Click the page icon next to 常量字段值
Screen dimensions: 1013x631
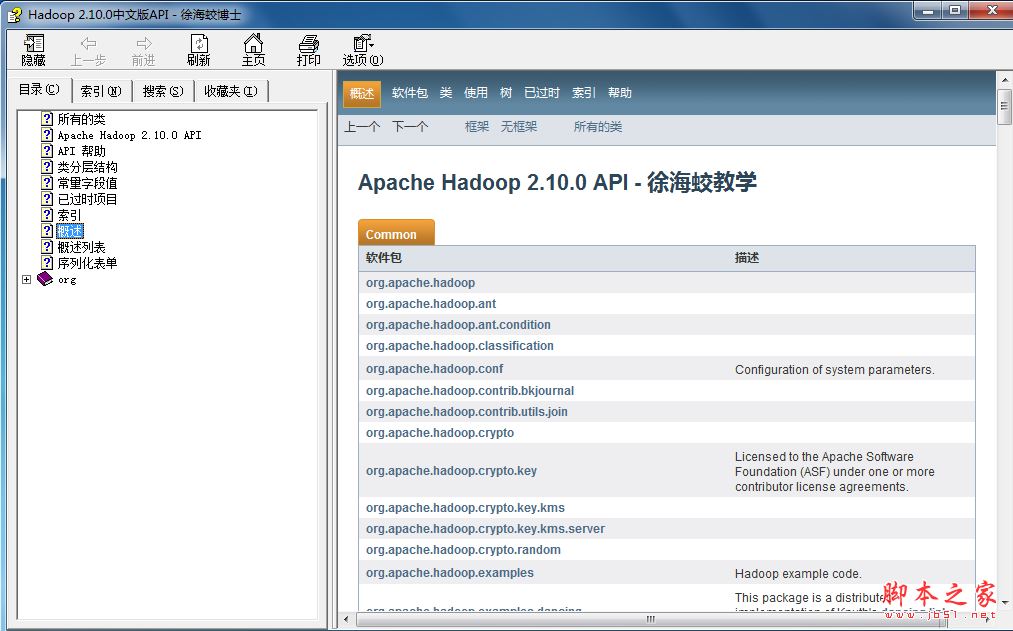pyautogui.click(x=47, y=183)
